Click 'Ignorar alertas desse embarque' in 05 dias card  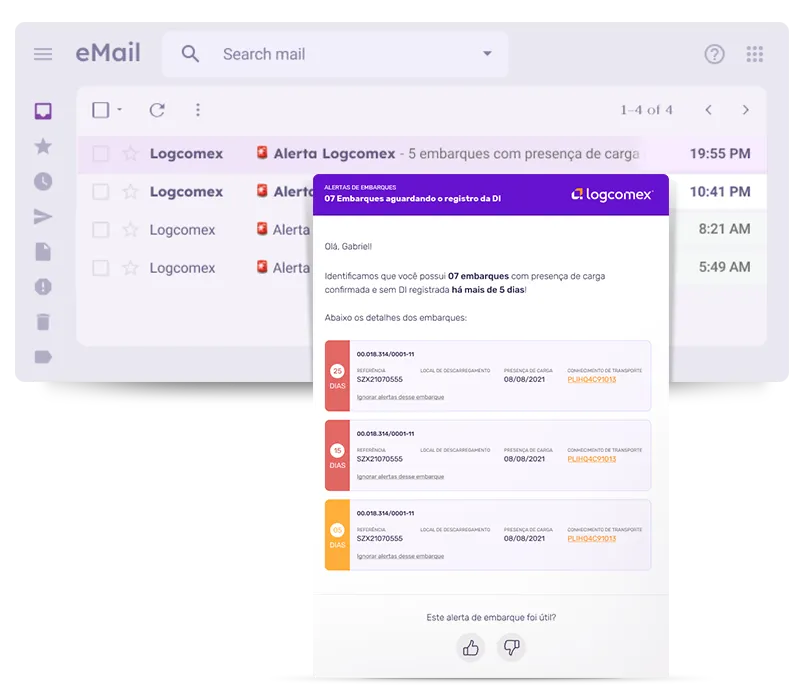[x=400, y=556]
